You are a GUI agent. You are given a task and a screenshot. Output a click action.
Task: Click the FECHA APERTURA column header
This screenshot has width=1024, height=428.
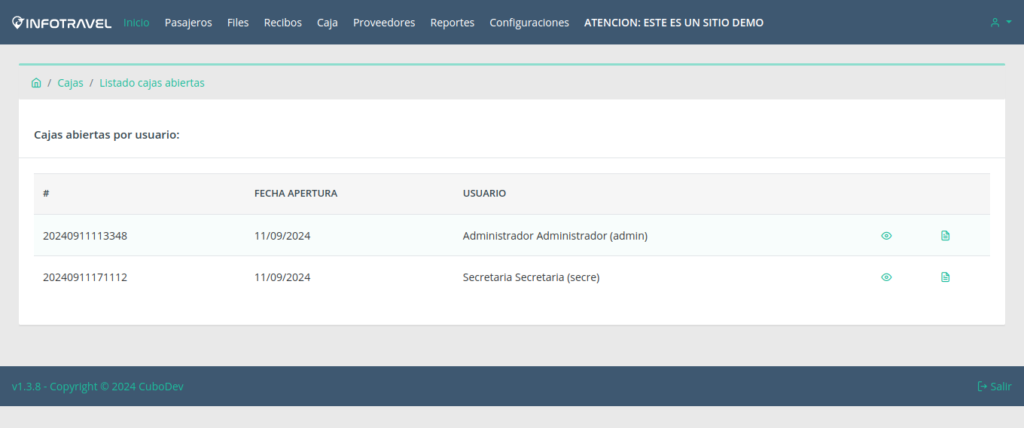[x=295, y=193]
